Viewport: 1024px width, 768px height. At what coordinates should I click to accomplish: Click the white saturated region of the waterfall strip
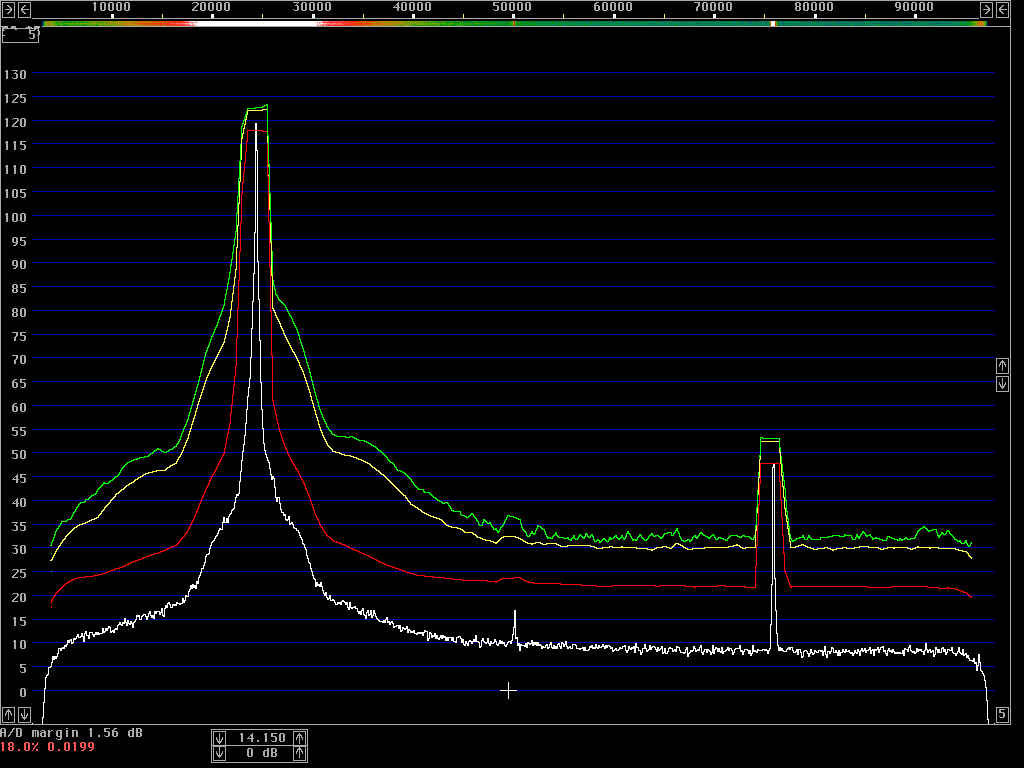[257, 24]
